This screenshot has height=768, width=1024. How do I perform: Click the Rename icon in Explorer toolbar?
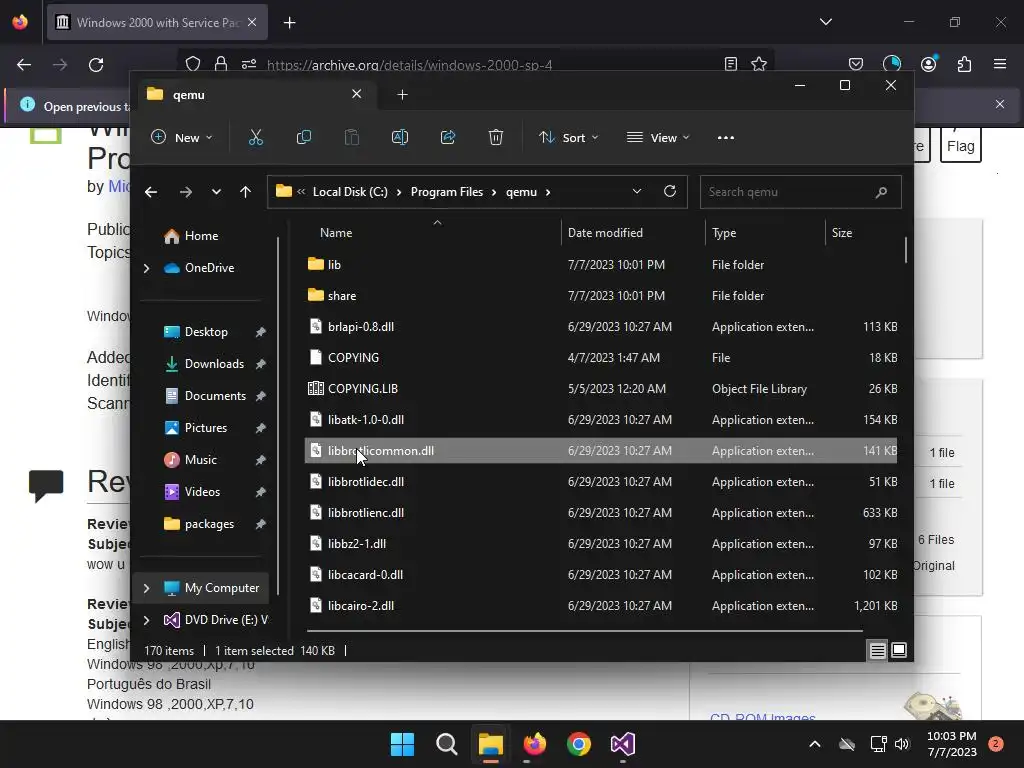400,138
